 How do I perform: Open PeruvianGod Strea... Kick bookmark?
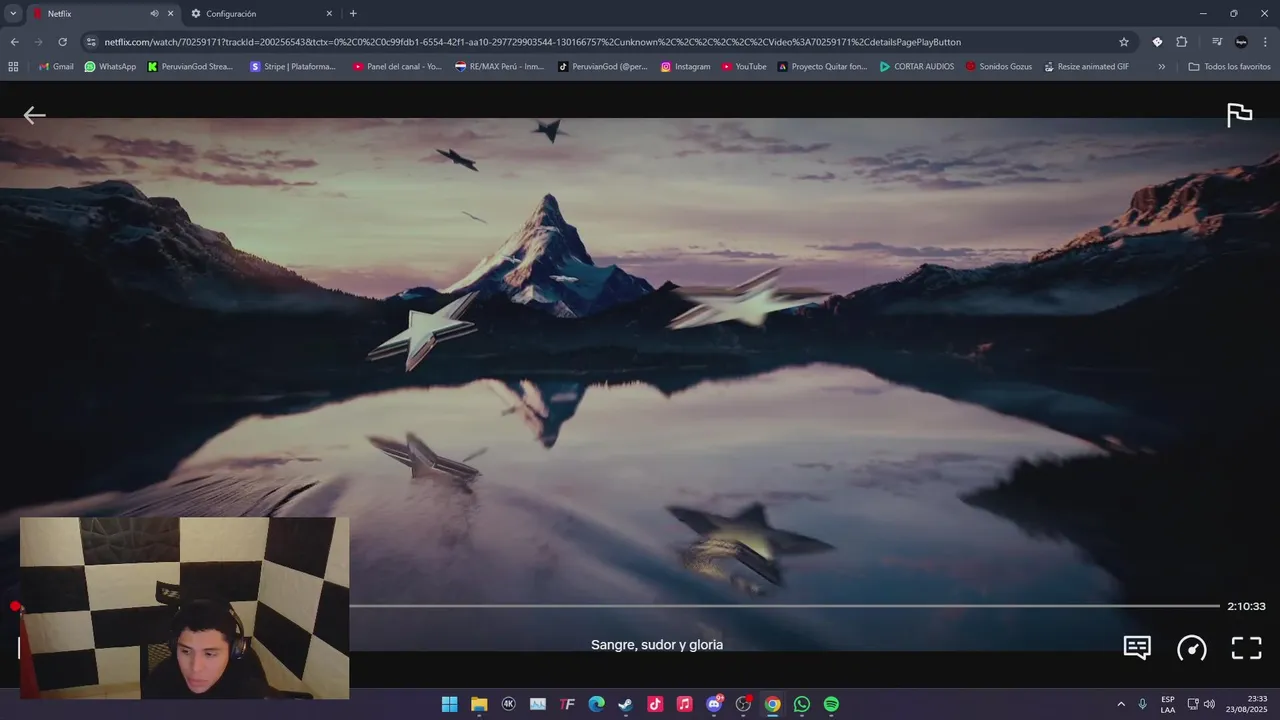pyautogui.click(x=190, y=67)
